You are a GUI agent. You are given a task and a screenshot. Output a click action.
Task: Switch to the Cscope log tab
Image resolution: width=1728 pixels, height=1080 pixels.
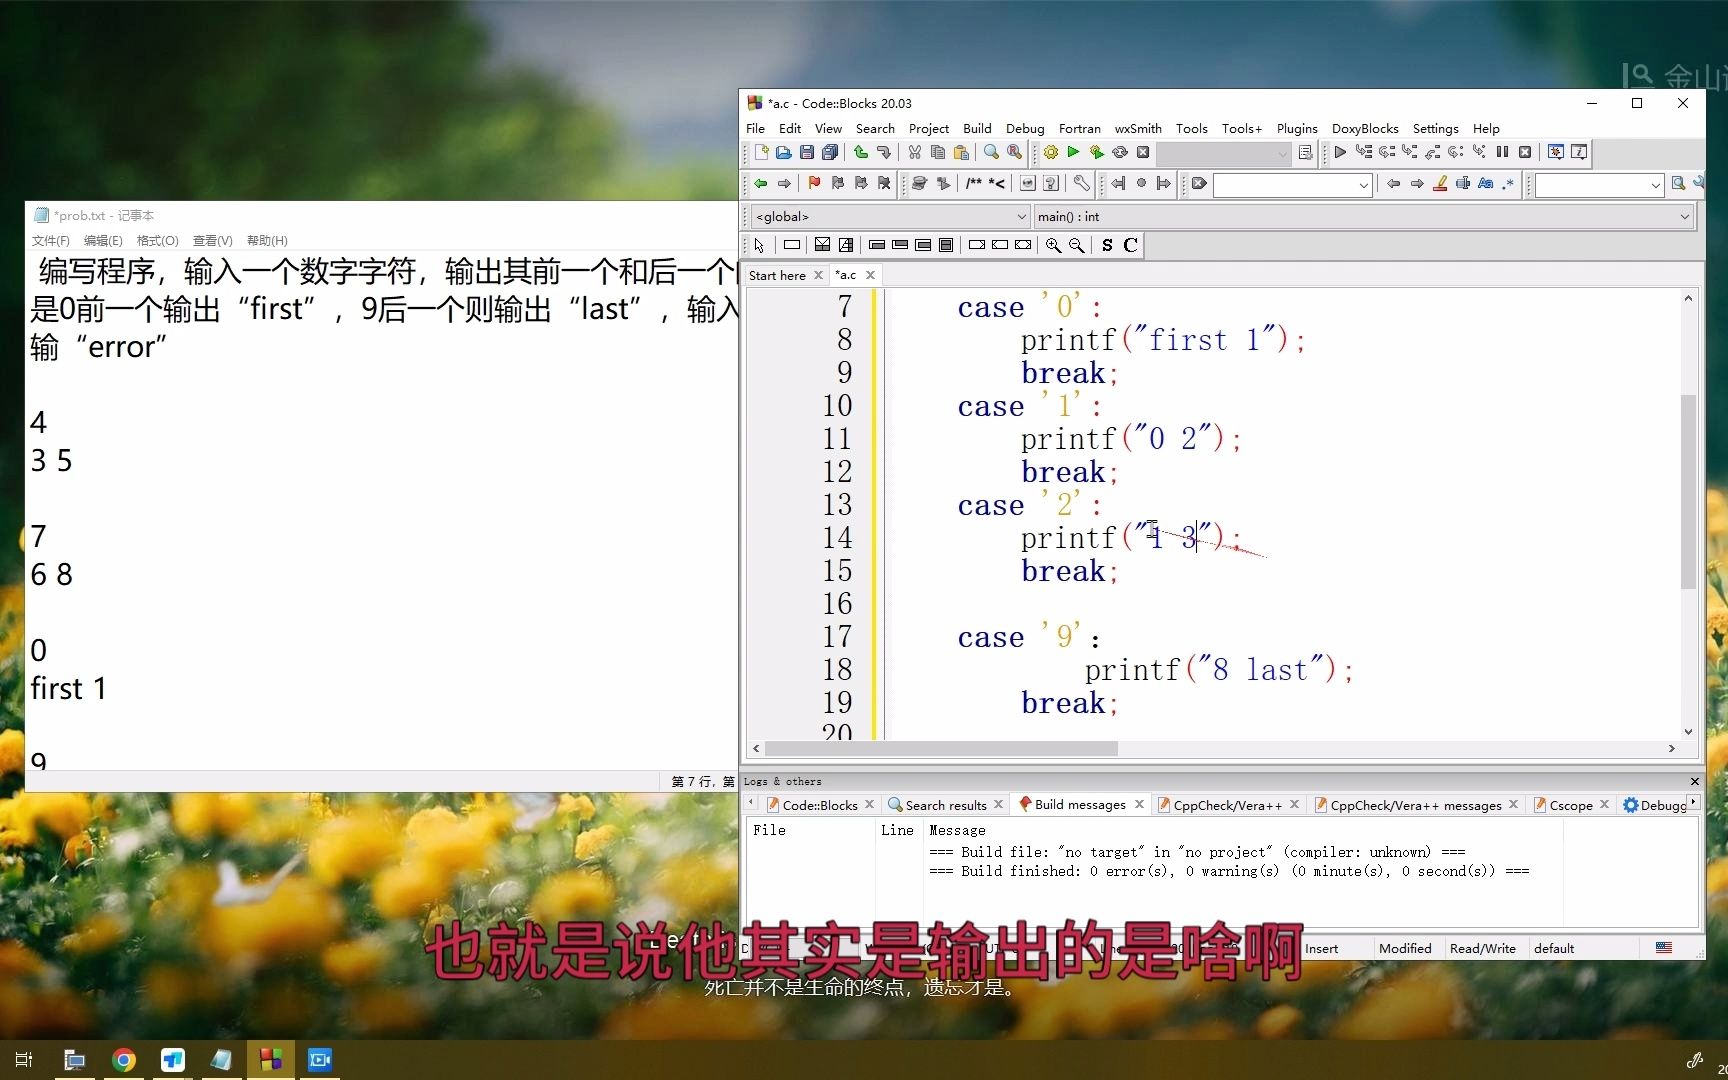click(x=1571, y=805)
